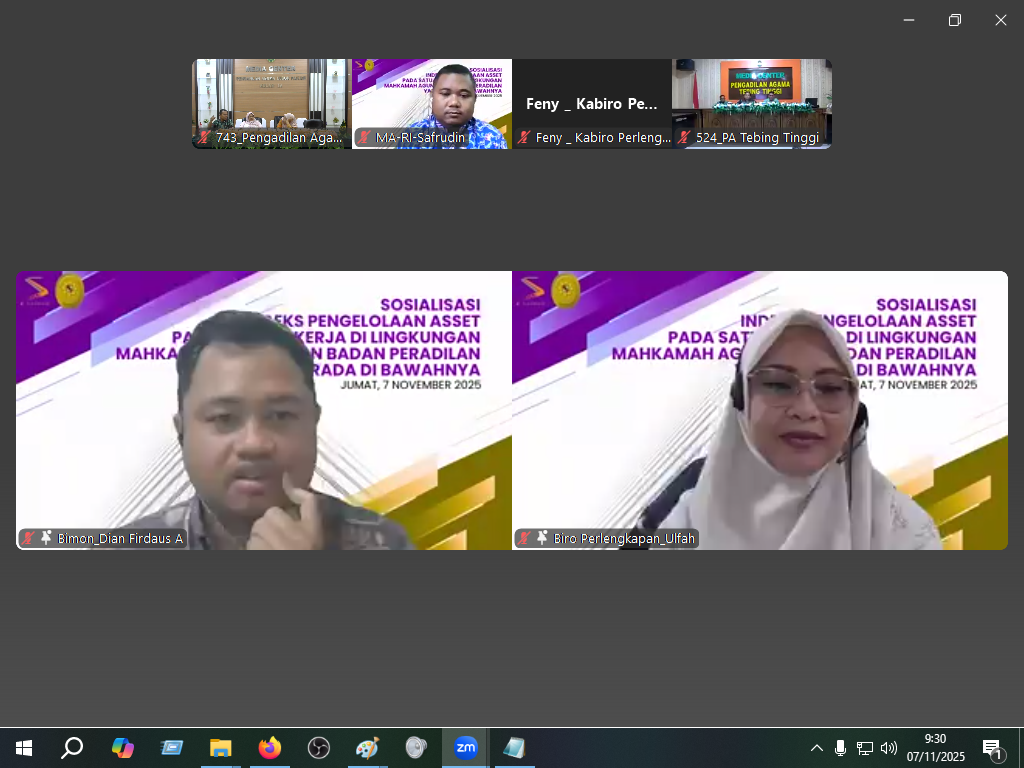Select the 524_PA Tebing Tinggi video thumbnail
The height and width of the screenshot is (768, 1024).
(751, 103)
